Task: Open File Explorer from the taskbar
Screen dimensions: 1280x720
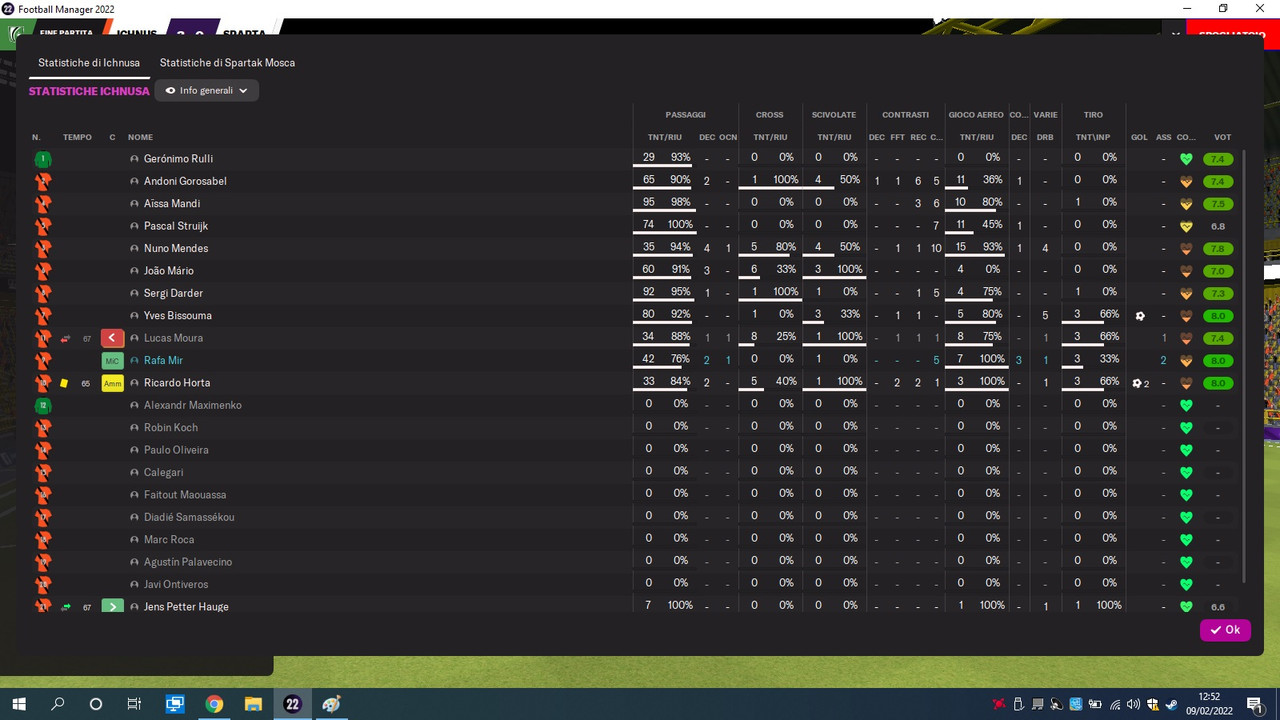Action: point(253,704)
